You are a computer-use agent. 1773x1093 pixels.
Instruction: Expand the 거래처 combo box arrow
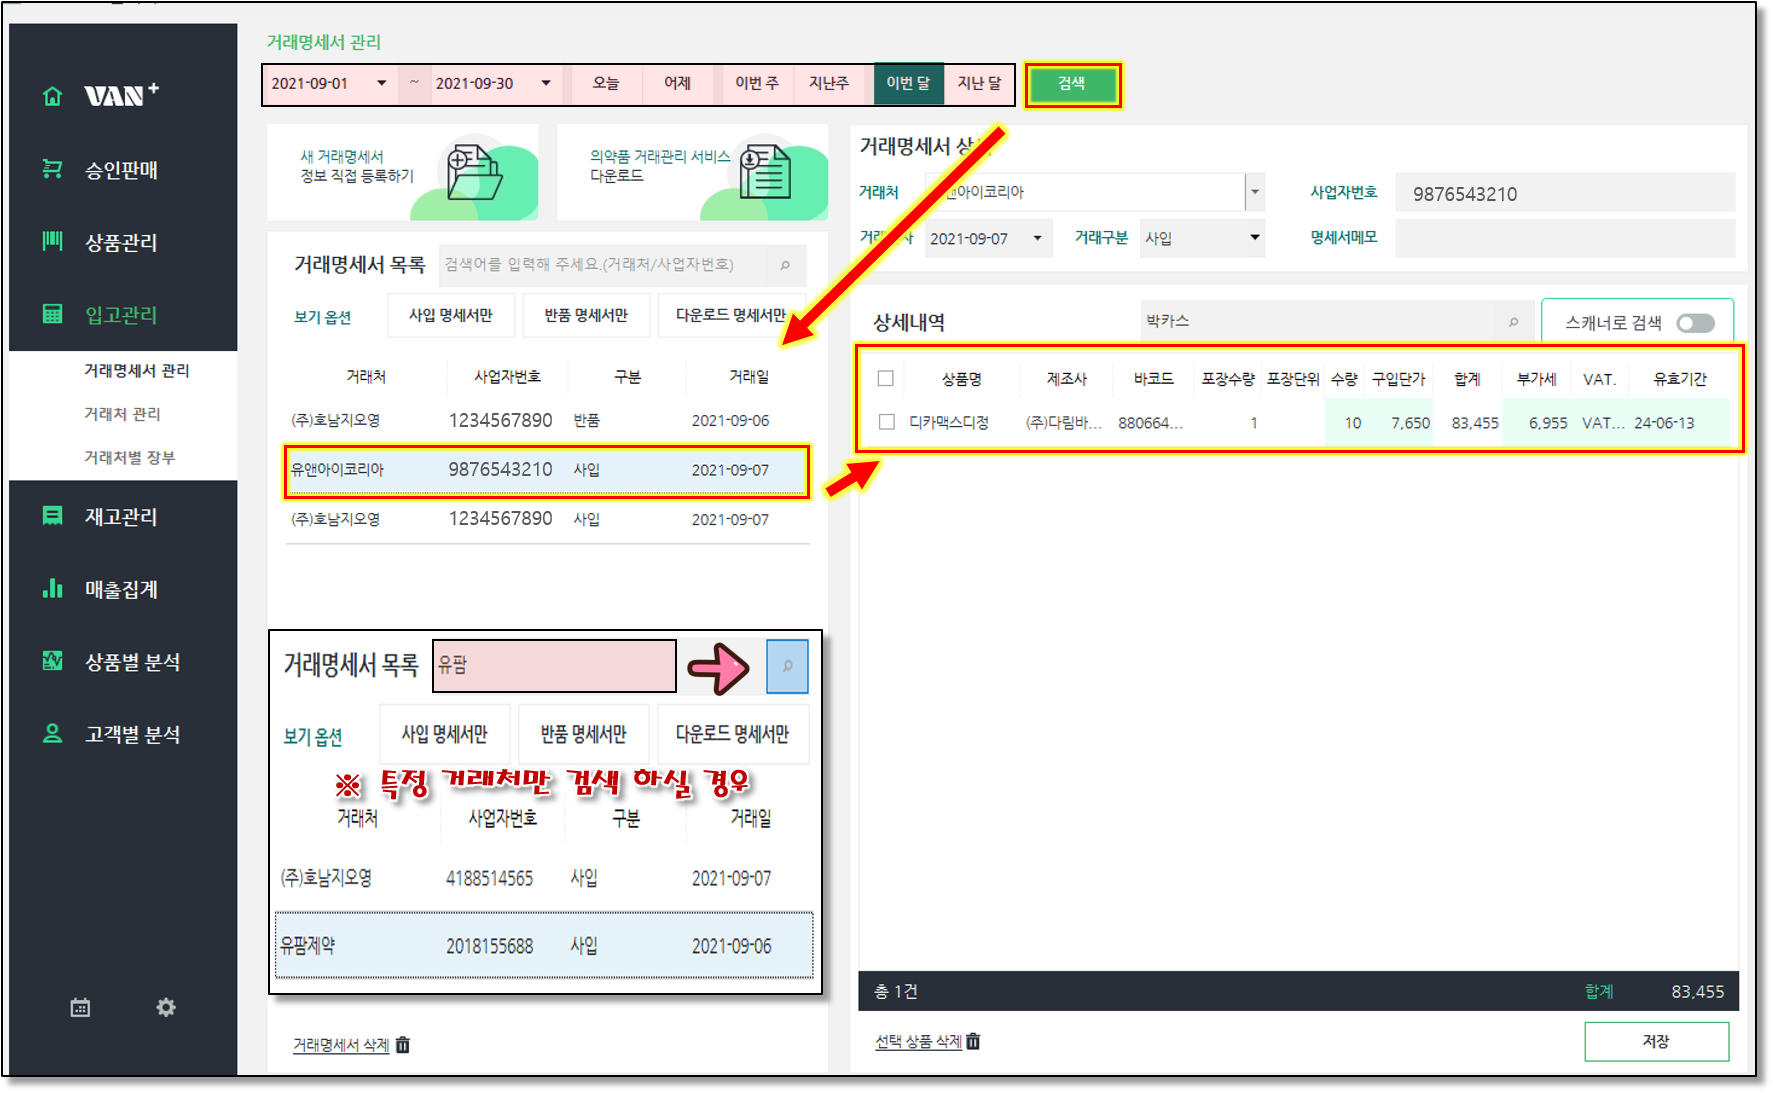point(1254,191)
